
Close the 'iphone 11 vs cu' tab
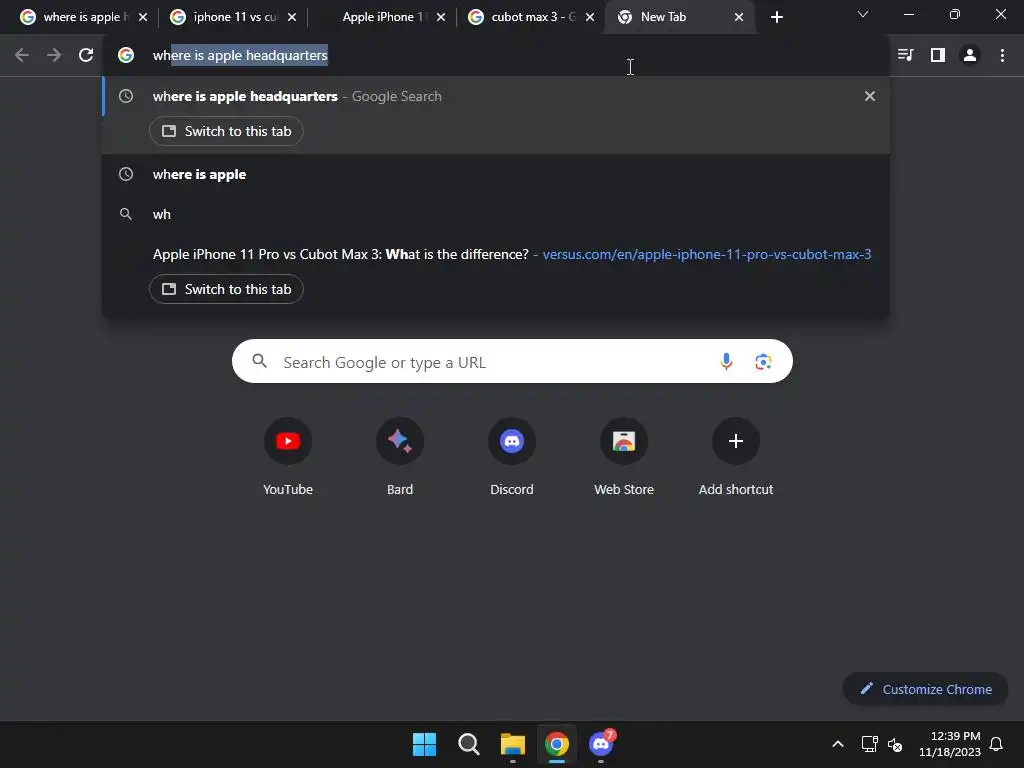(292, 17)
